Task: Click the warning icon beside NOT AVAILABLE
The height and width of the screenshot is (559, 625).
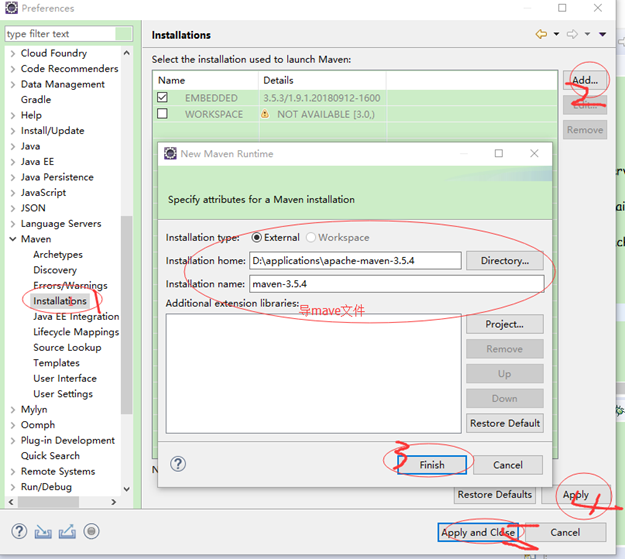Action: point(265,114)
